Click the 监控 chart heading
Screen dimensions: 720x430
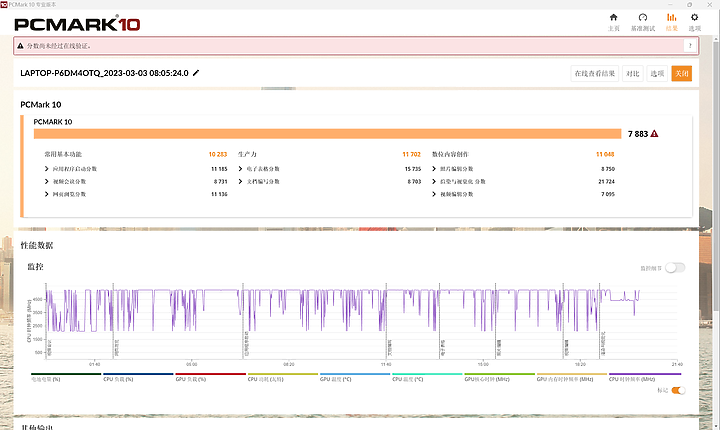click(35, 266)
